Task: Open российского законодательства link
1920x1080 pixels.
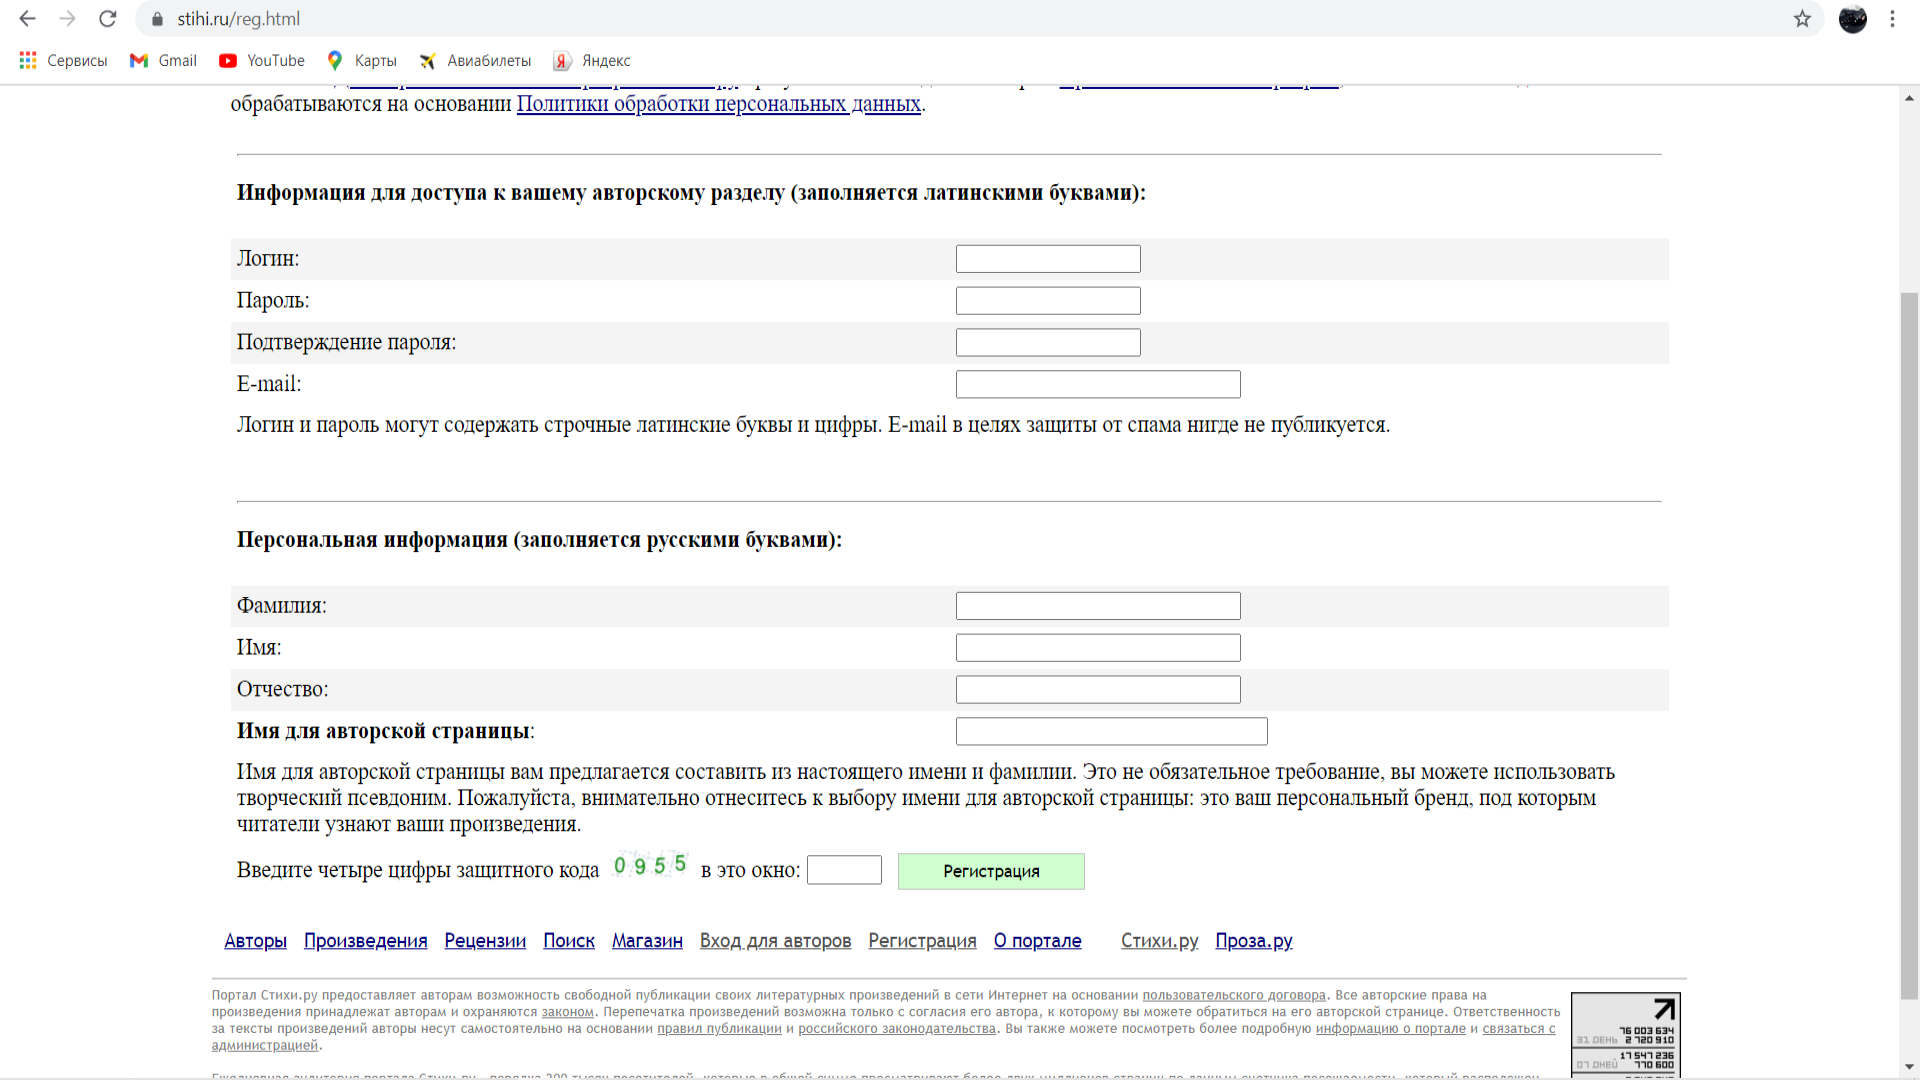Action: pyautogui.click(x=897, y=1029)
